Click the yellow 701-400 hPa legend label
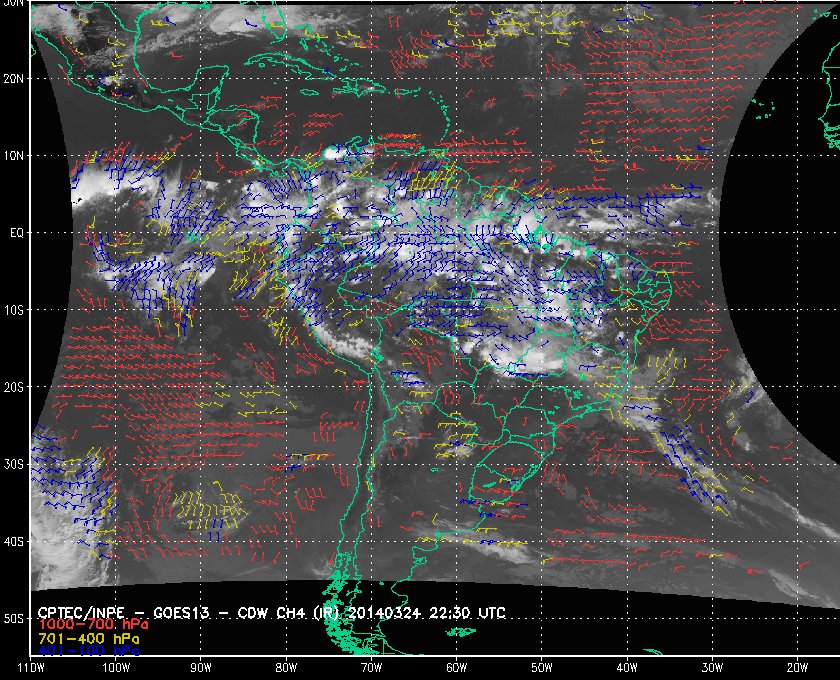The width and height of the screenshot is (840, 680). pyautogui.click(x=89, y=639)
